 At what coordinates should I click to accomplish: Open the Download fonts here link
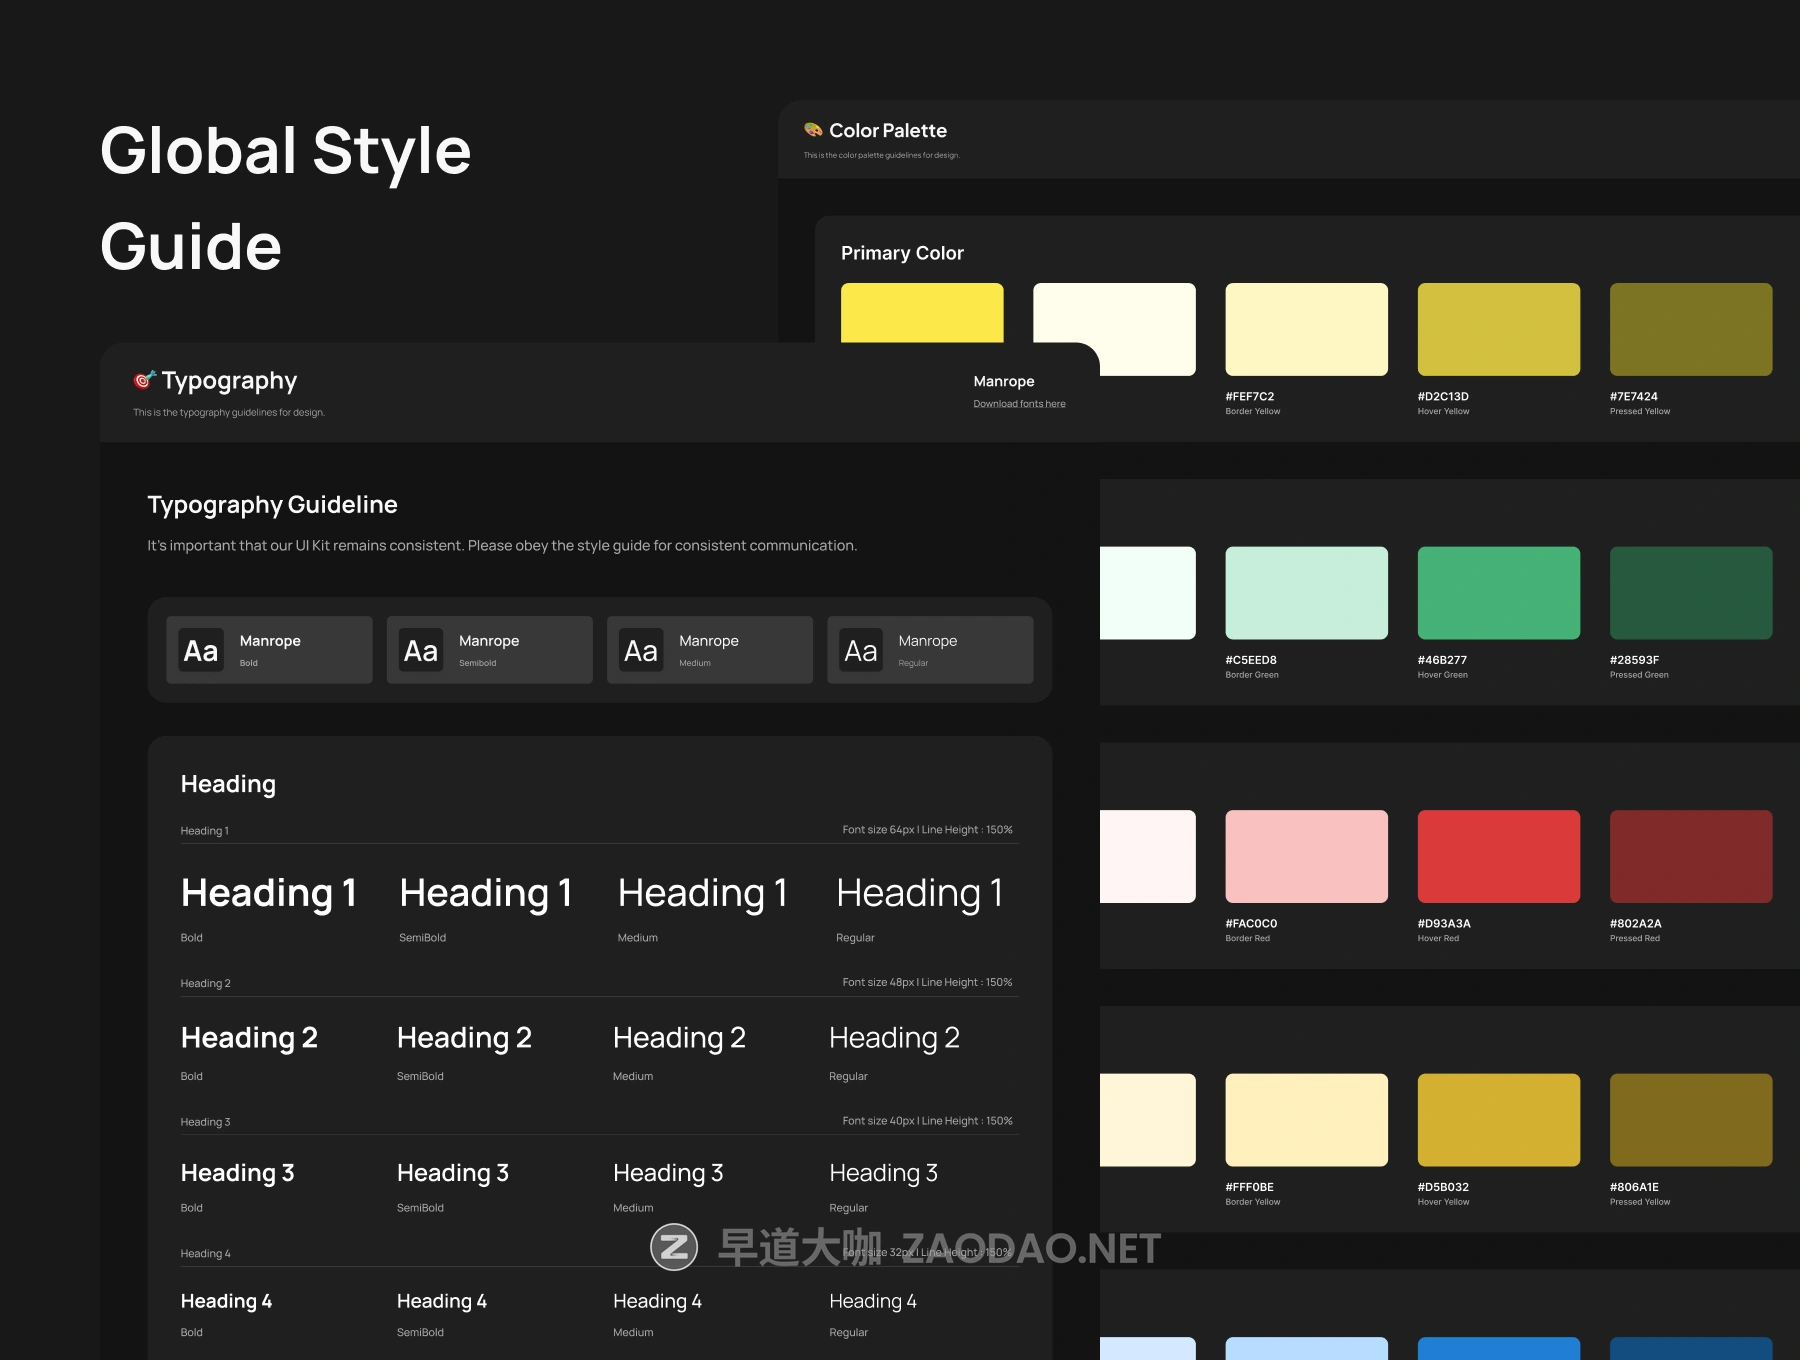coord(1019,404)
